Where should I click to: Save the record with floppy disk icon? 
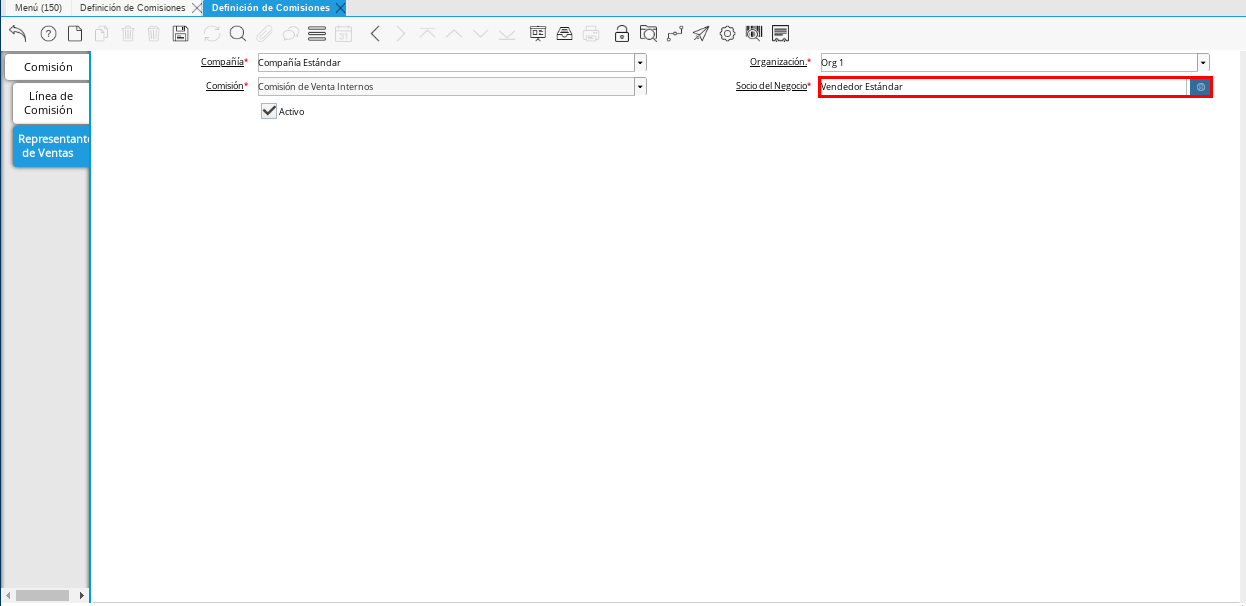[181, 33]
